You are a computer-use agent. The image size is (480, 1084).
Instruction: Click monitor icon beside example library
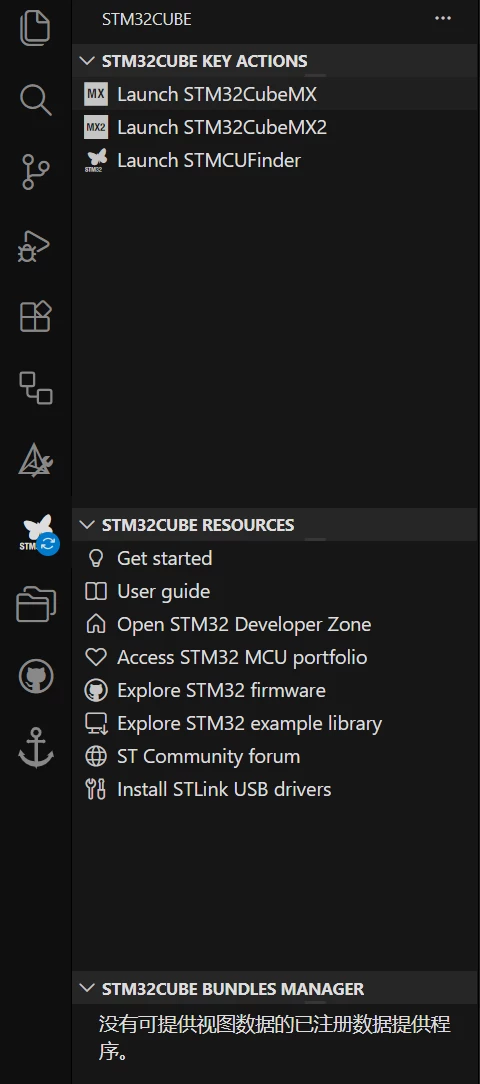coord(95,723)
